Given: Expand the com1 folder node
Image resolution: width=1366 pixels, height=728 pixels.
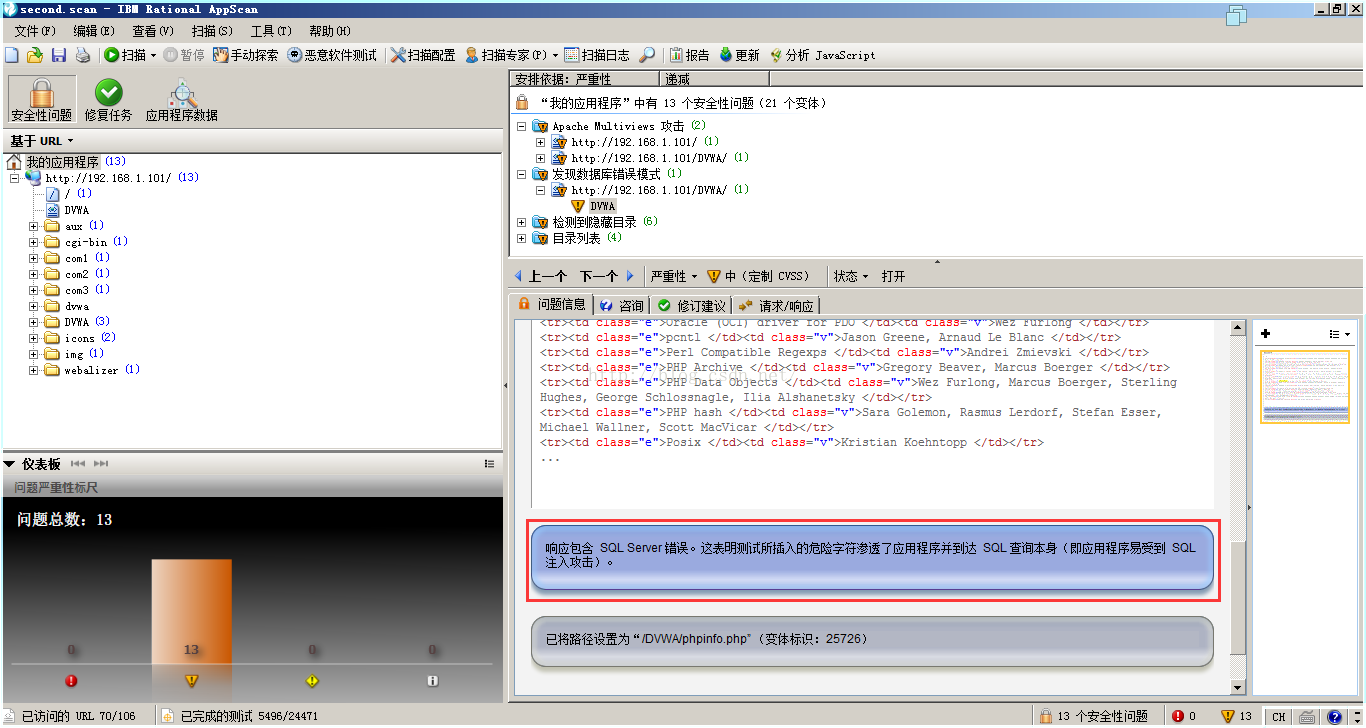Looking at the screenshot, I should pyautogui.click(x=34, y=258).
